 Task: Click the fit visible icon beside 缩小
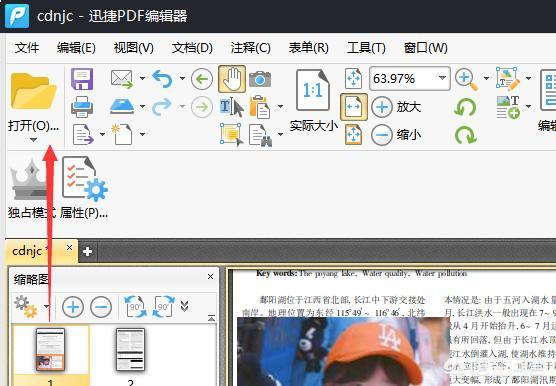tap(354, 134)
